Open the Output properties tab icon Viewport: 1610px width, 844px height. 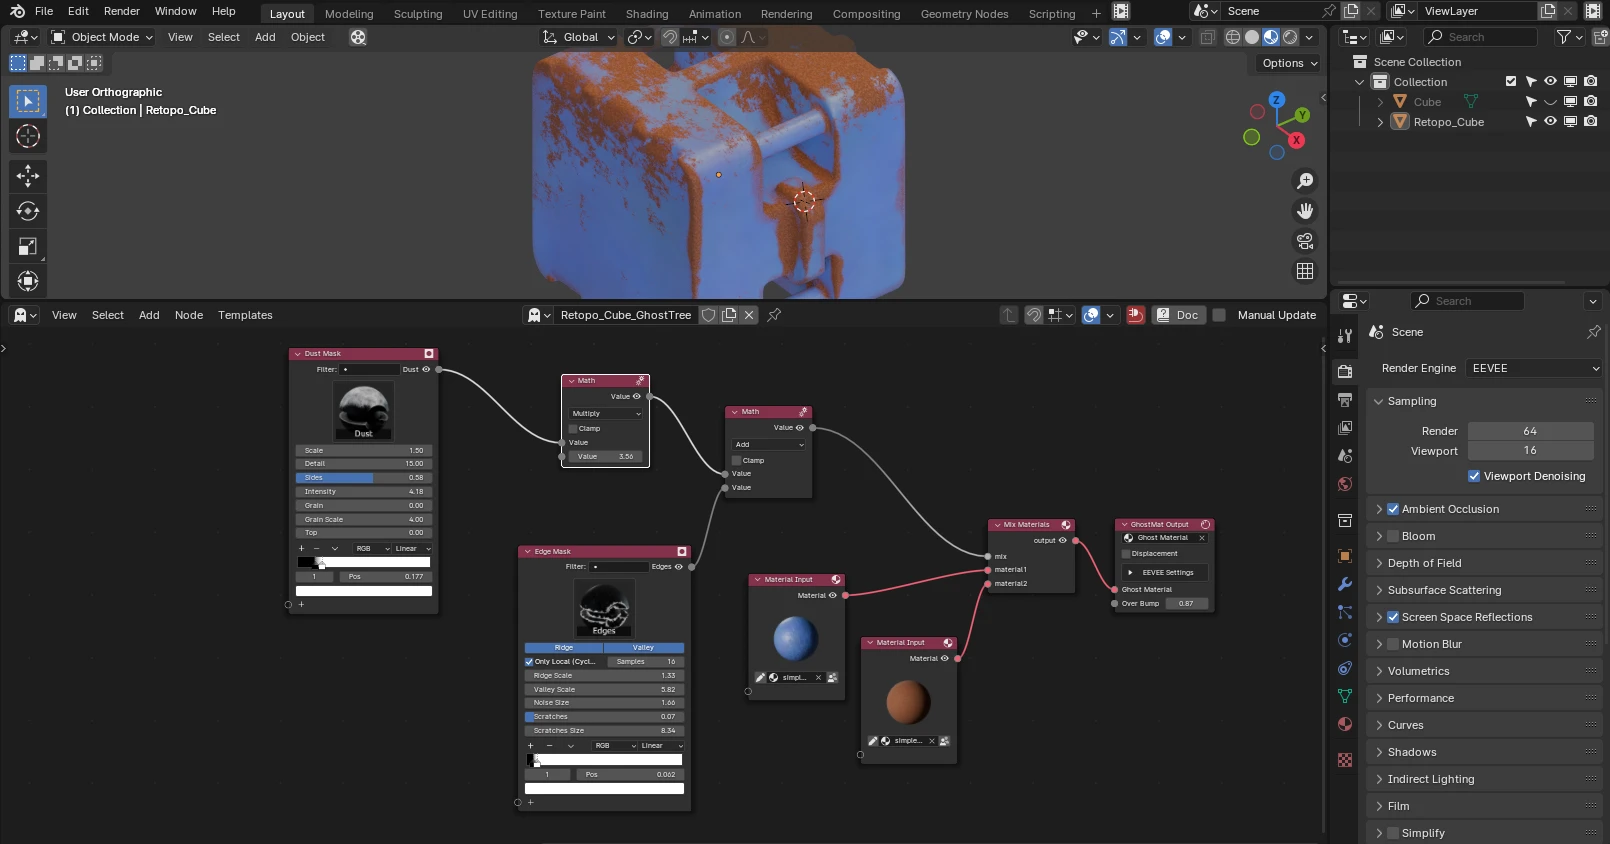(1345, 400)
